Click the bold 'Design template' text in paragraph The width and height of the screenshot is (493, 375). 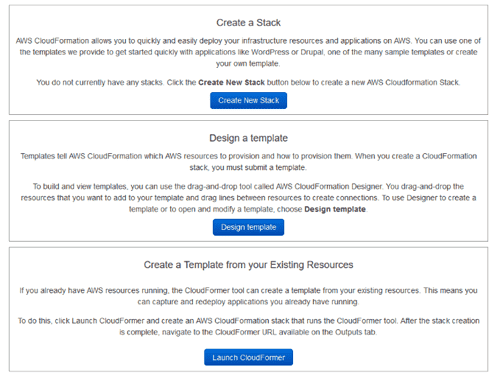335,209
